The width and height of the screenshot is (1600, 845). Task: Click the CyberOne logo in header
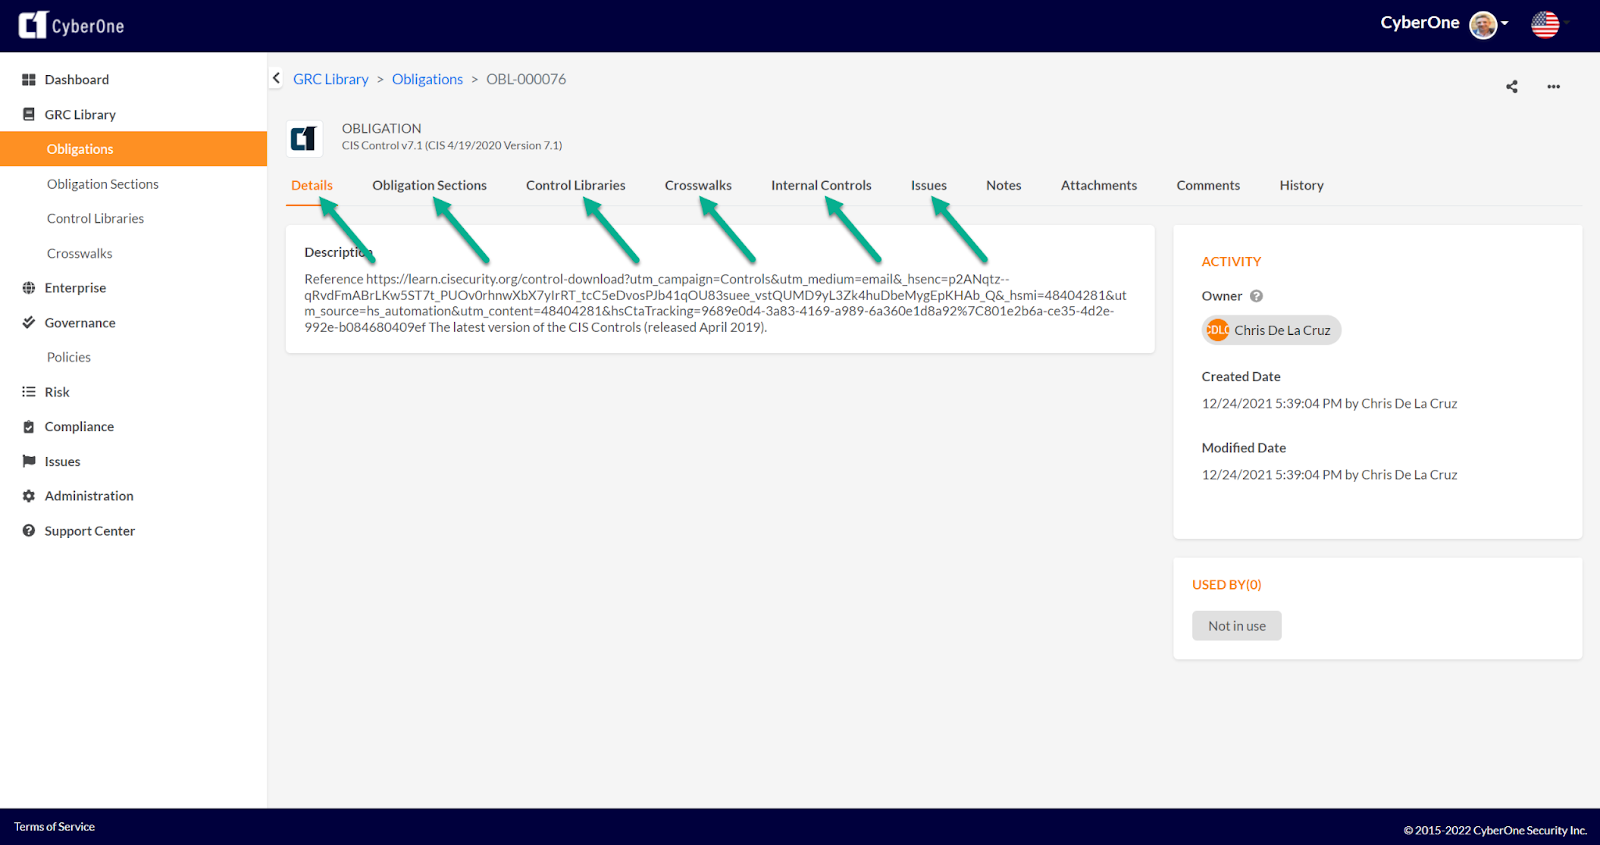pos(71,25)
